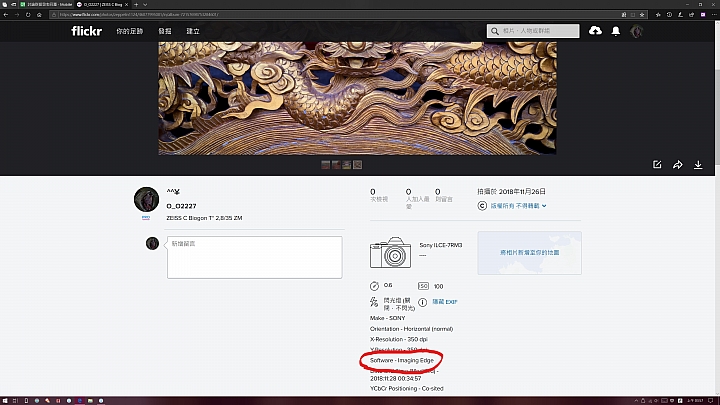The height and width of the screenshot is (405, 720).
Task: Click the Software - Imaging Edge row
Action: click(402, 360)
